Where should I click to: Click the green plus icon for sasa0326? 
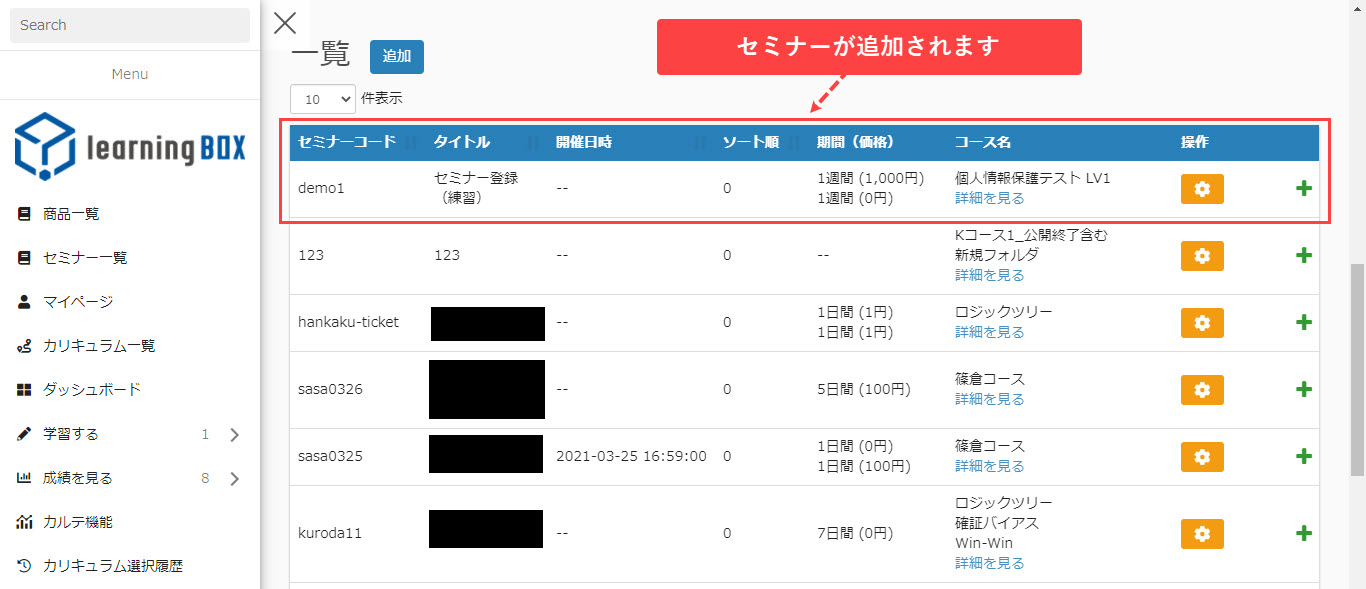coord(1303,389)
